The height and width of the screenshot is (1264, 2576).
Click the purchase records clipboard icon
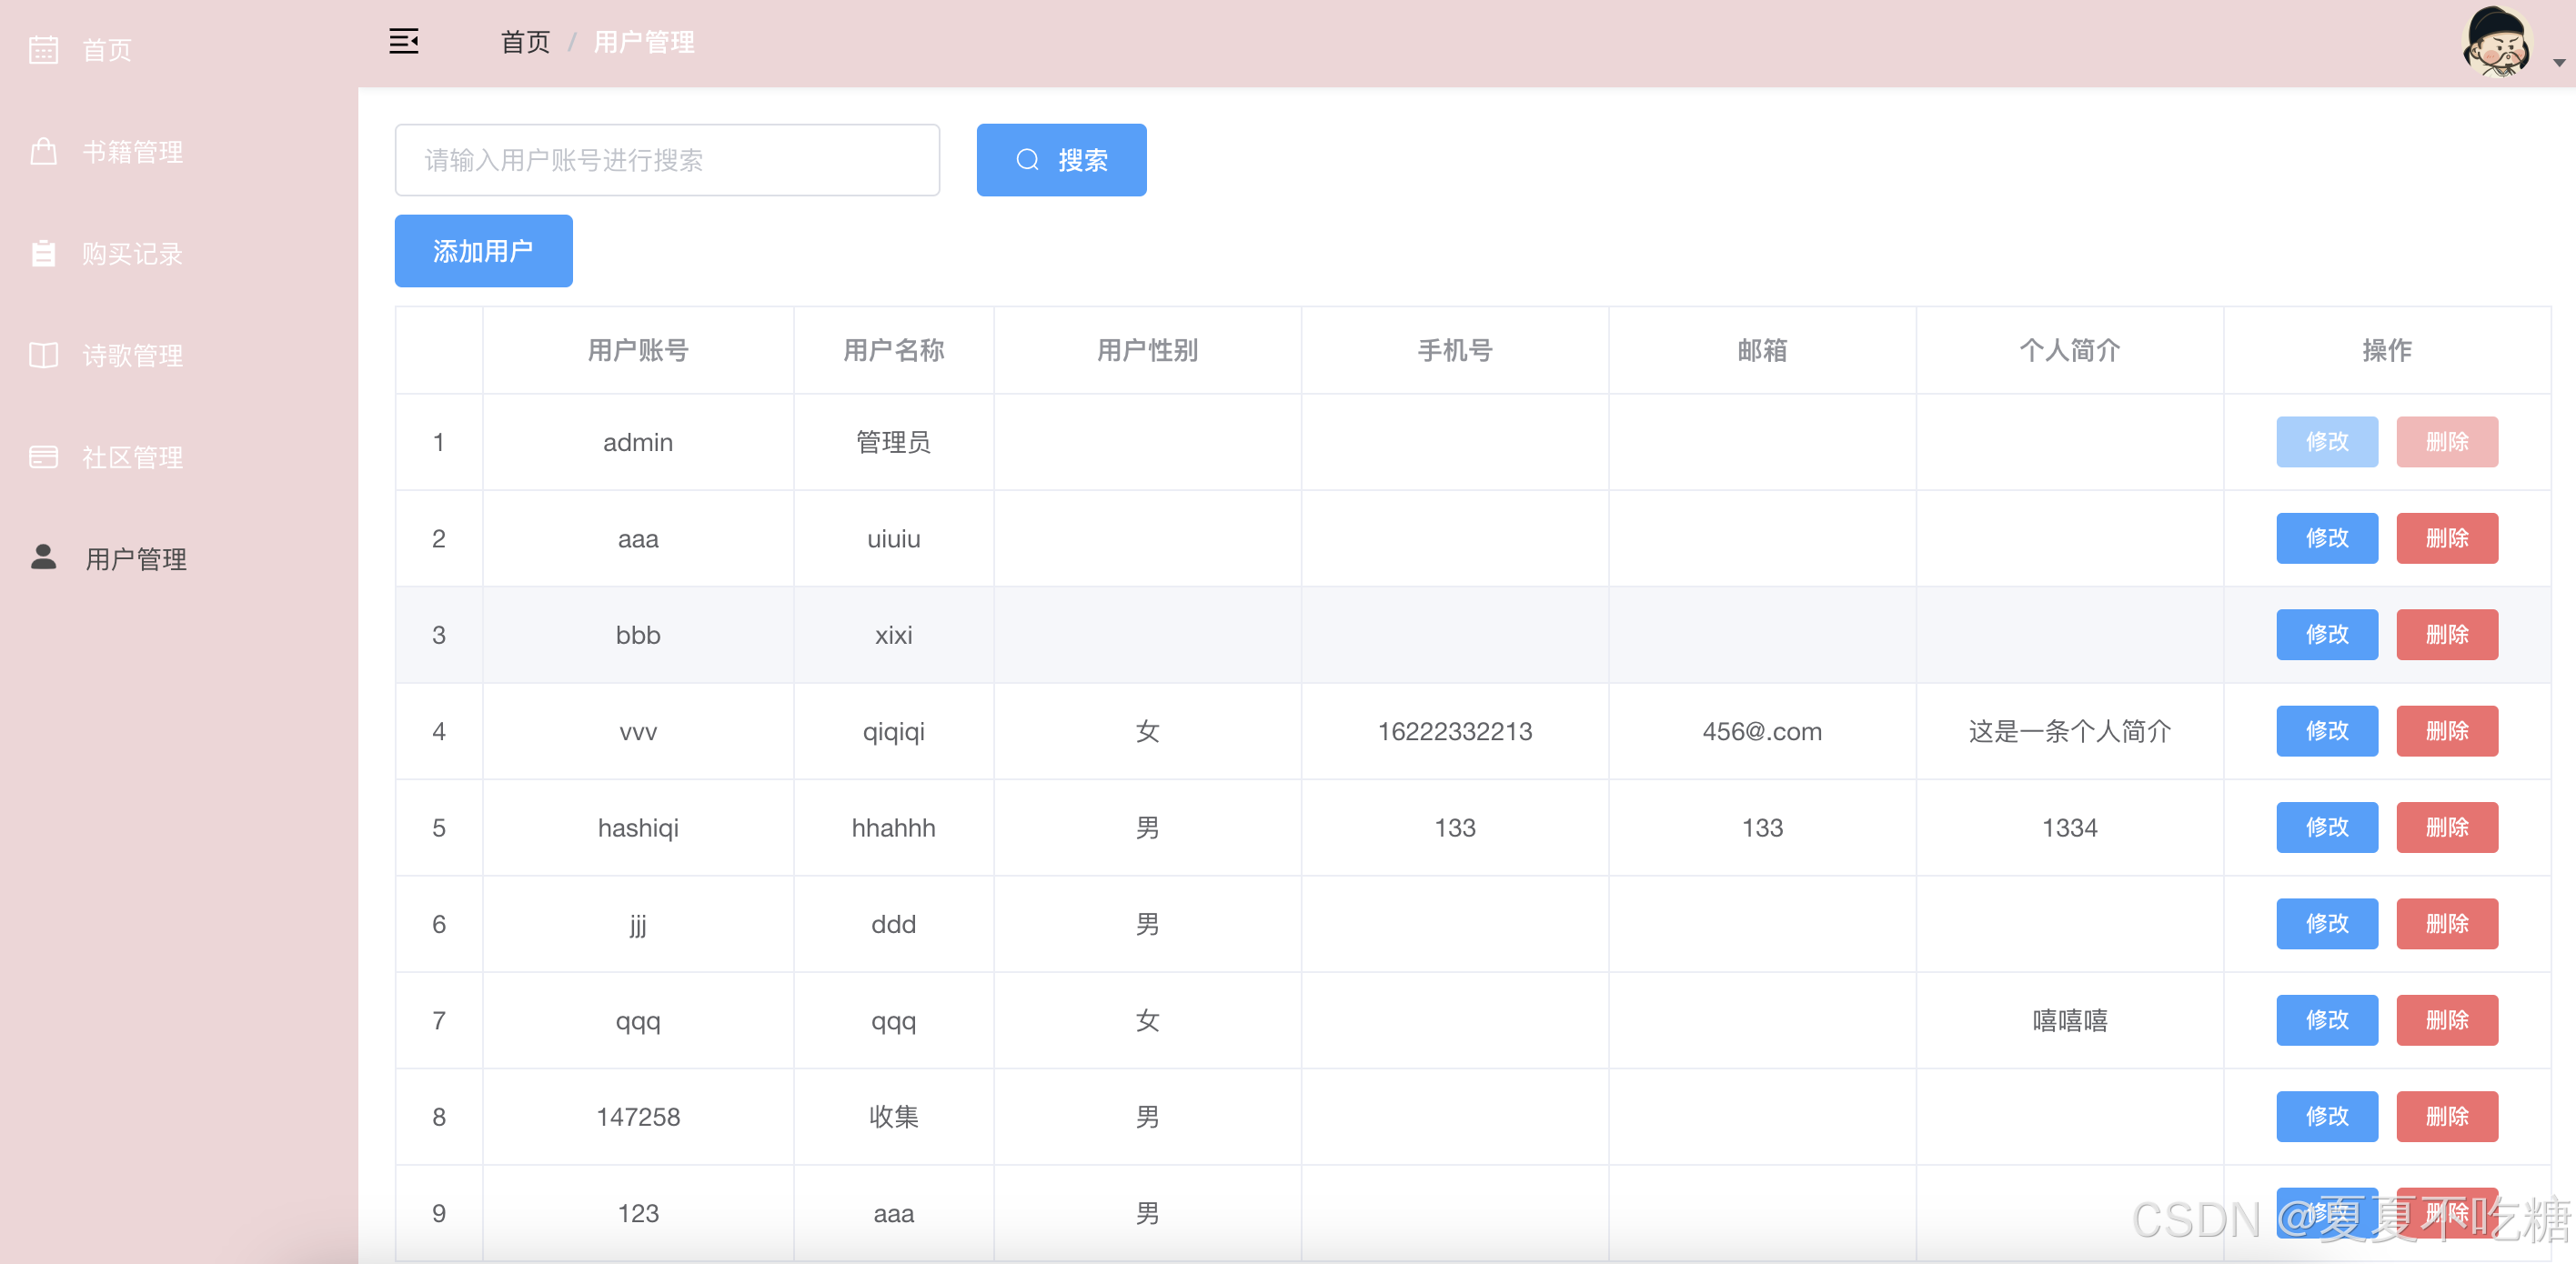click(43, 253)
